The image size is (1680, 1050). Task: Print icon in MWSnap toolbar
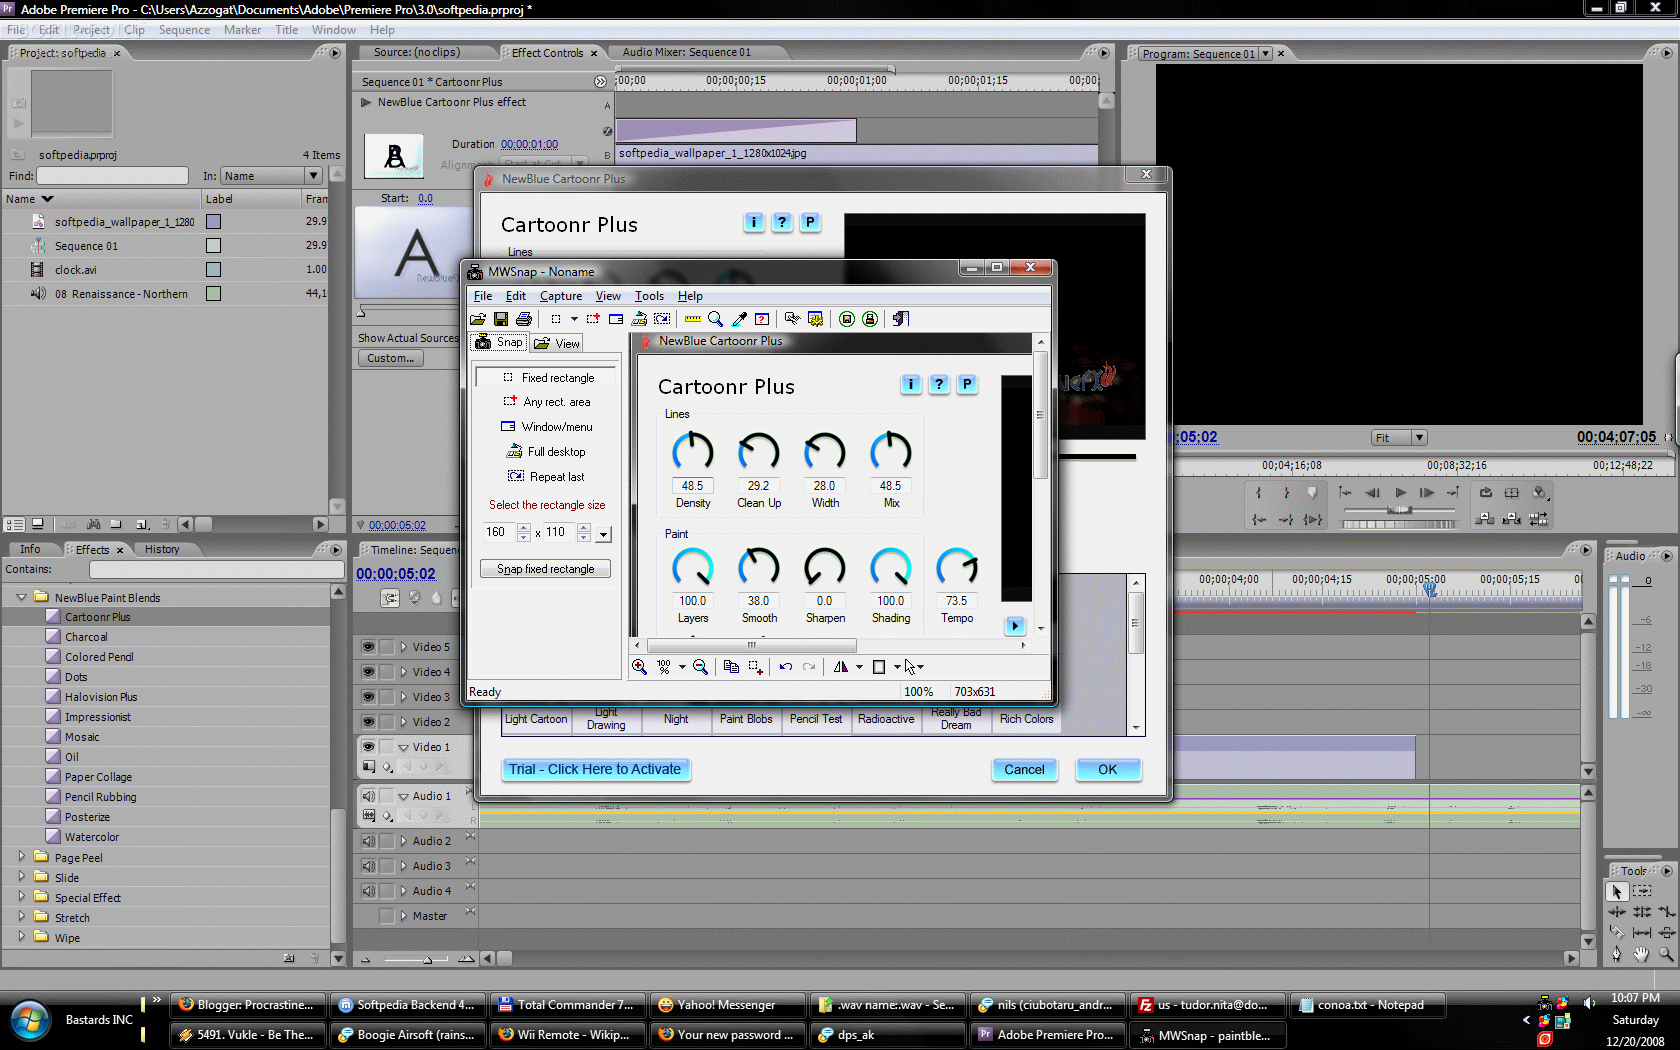(x=524, y=319)
